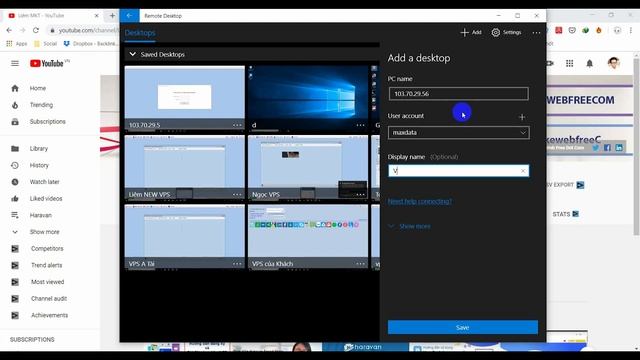Open YouTube notifications bell
Image resolution: width=640 pixels, height=360 pixels.
point(589,63)
